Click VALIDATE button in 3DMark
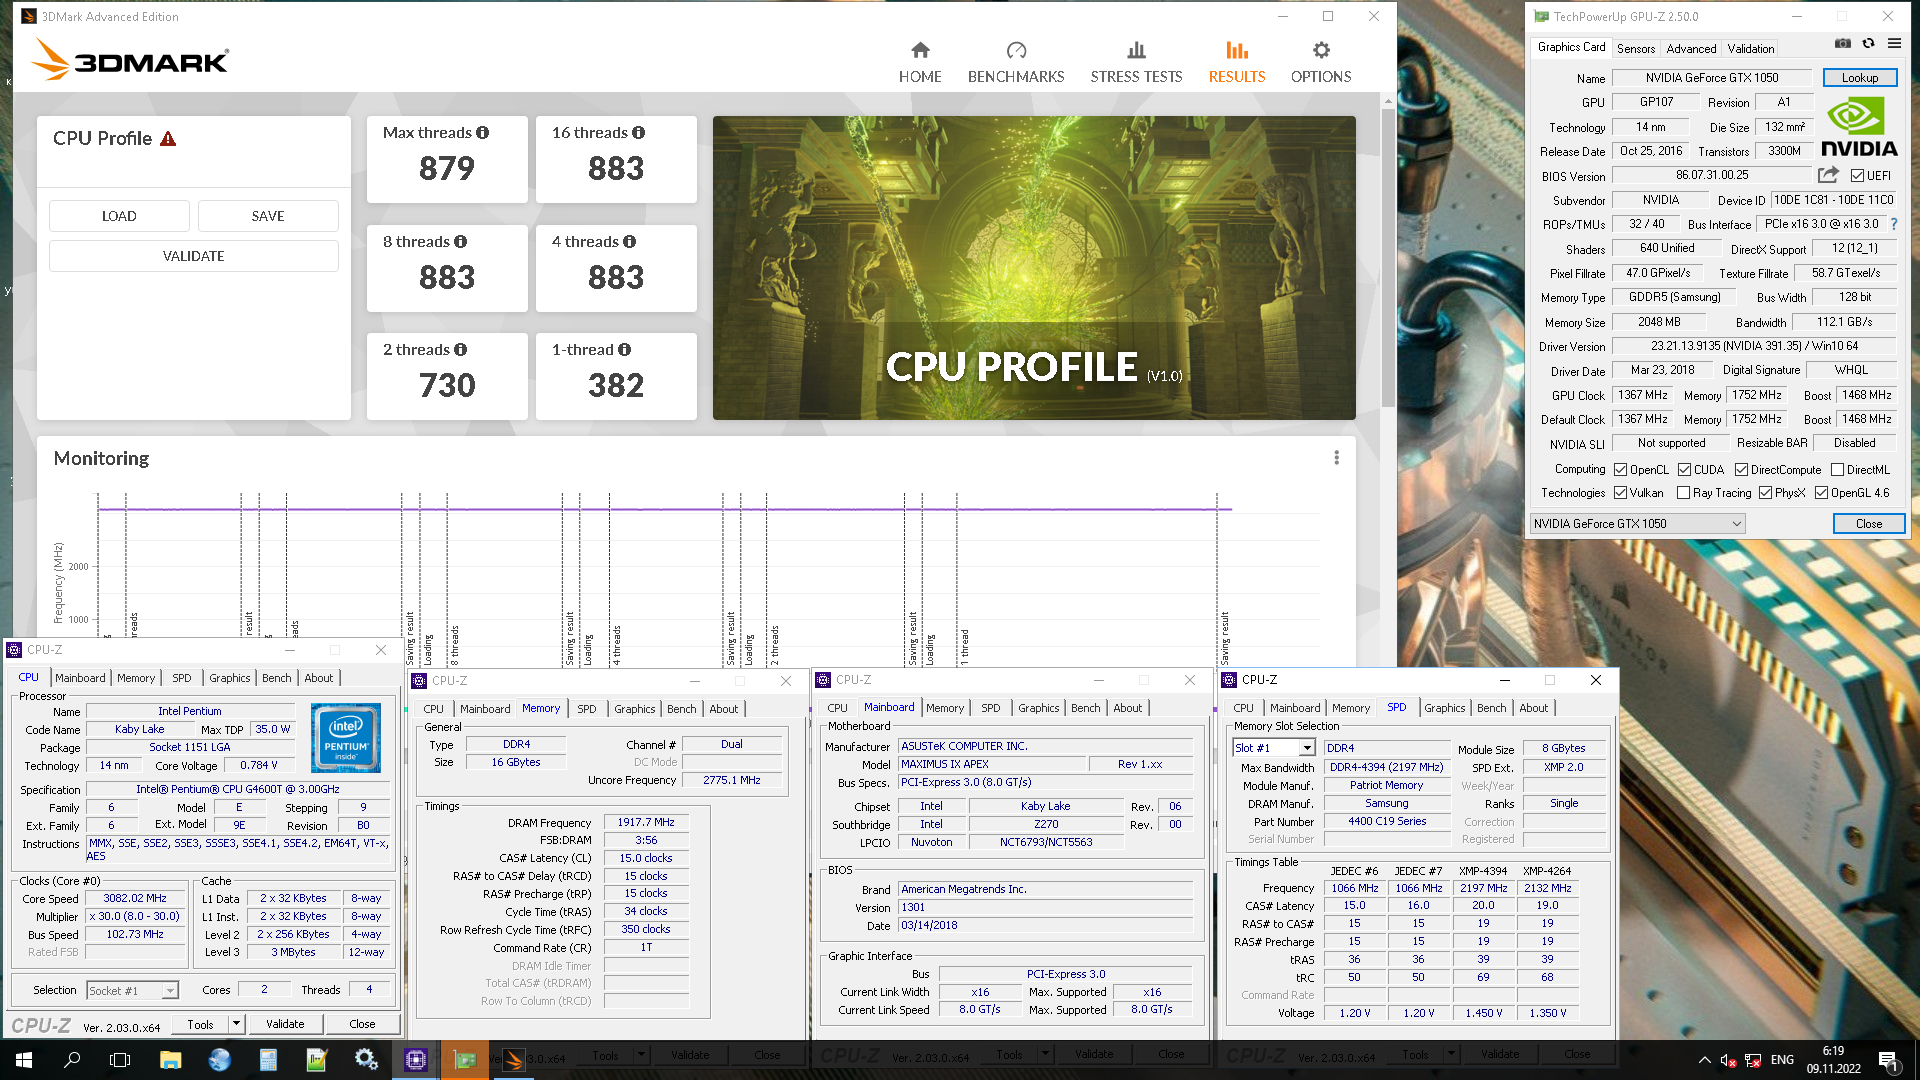Viewport: 1920px width, 1080px height. (194, 256)
